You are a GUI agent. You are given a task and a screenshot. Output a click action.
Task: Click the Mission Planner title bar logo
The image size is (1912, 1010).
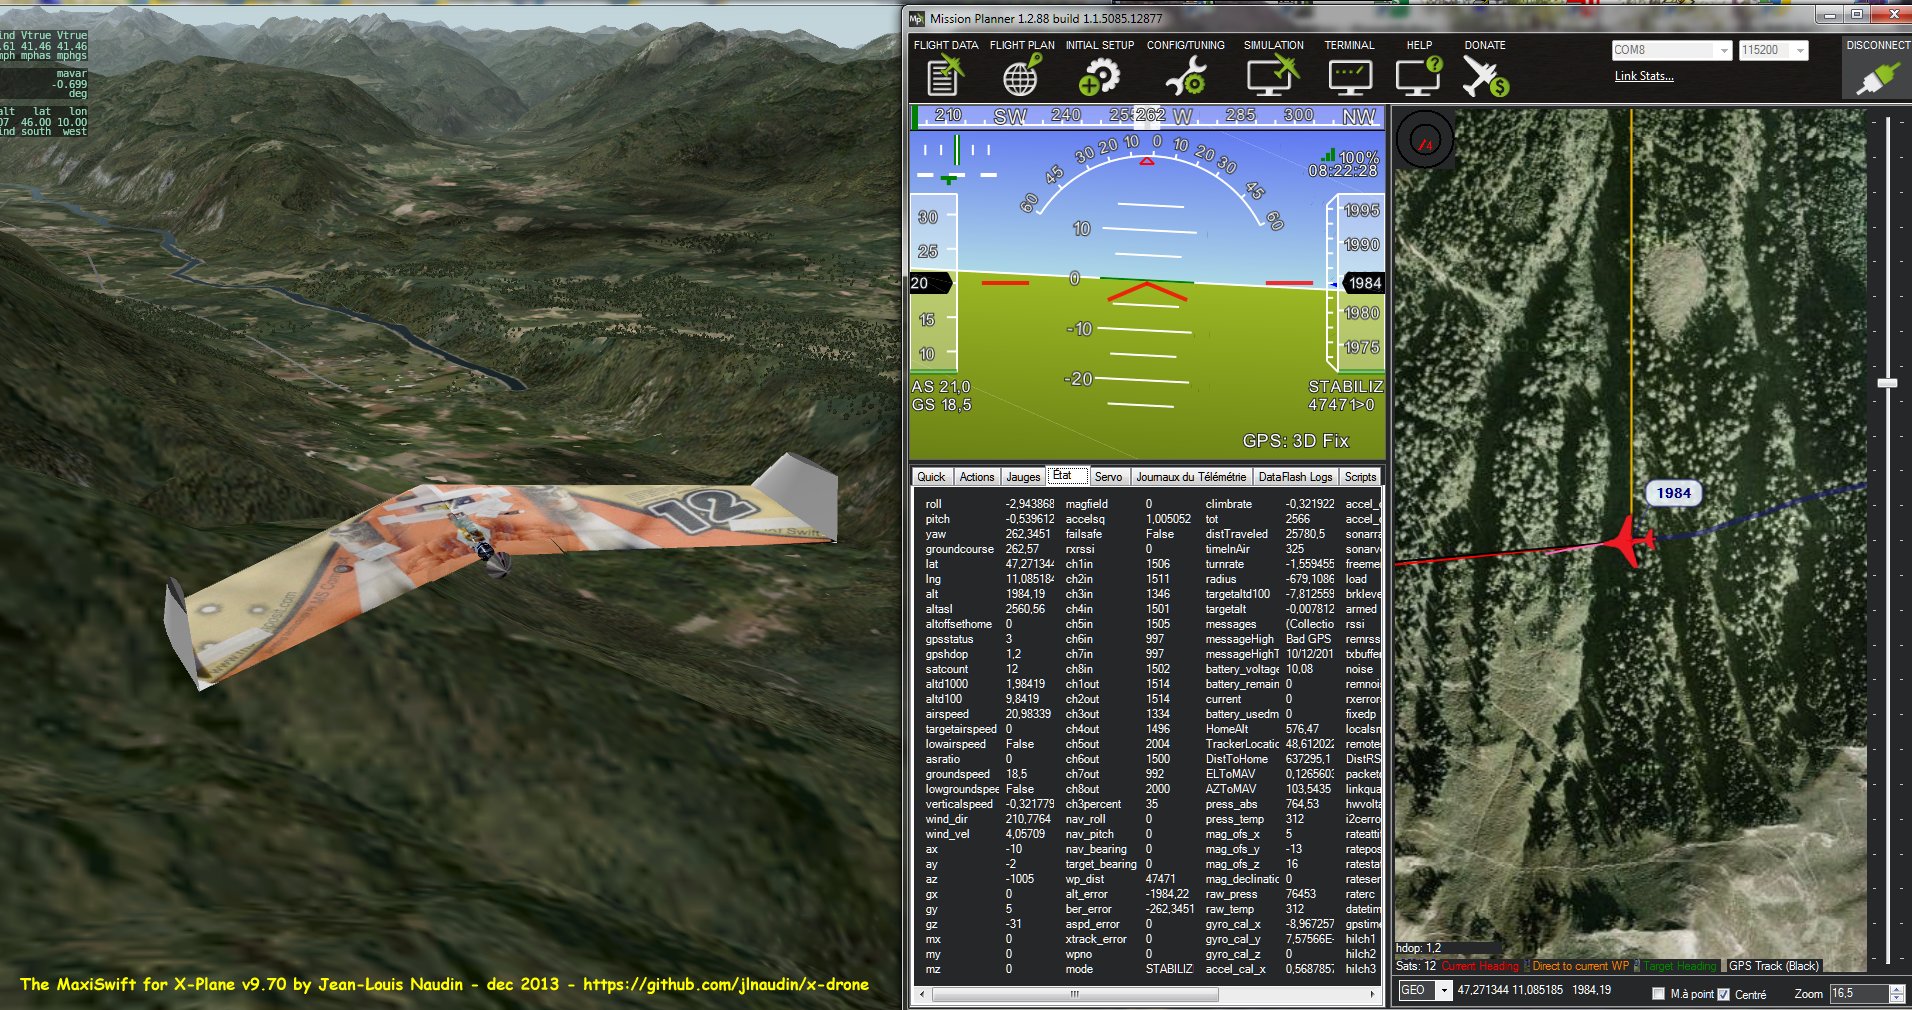(x=917, y=18)
